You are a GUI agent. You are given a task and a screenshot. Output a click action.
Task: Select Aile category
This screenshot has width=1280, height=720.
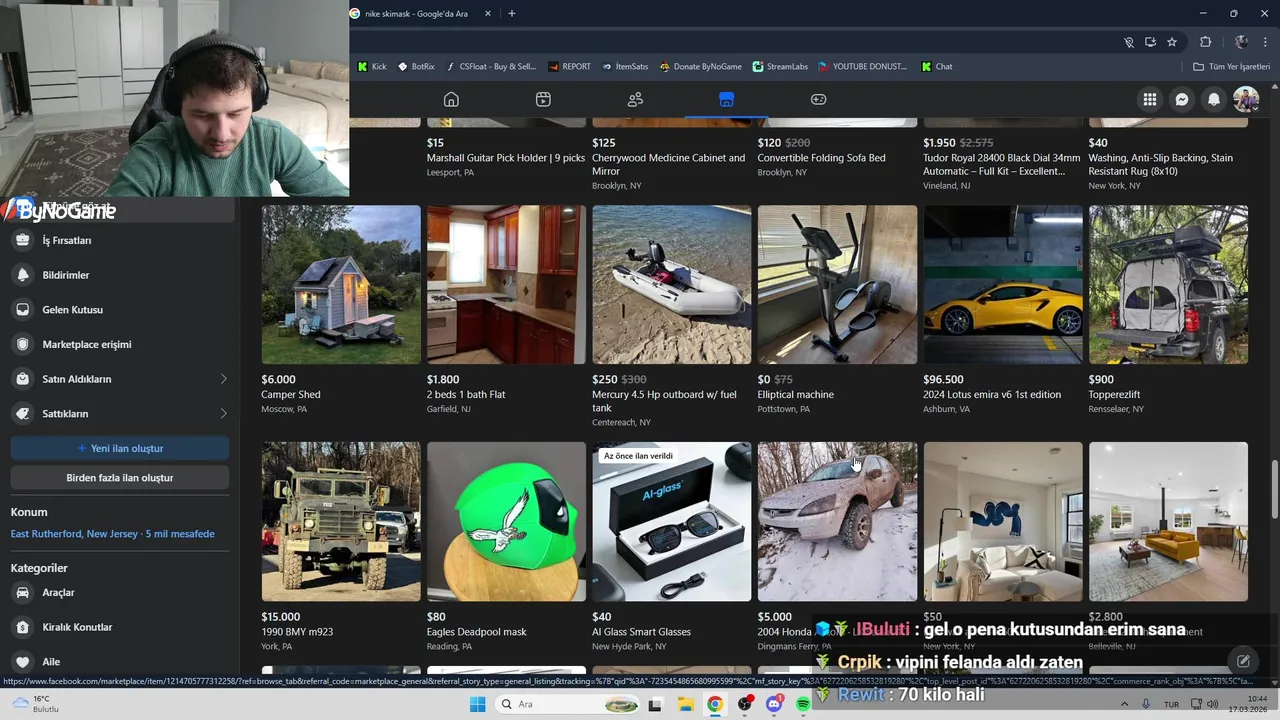(120, 661)
